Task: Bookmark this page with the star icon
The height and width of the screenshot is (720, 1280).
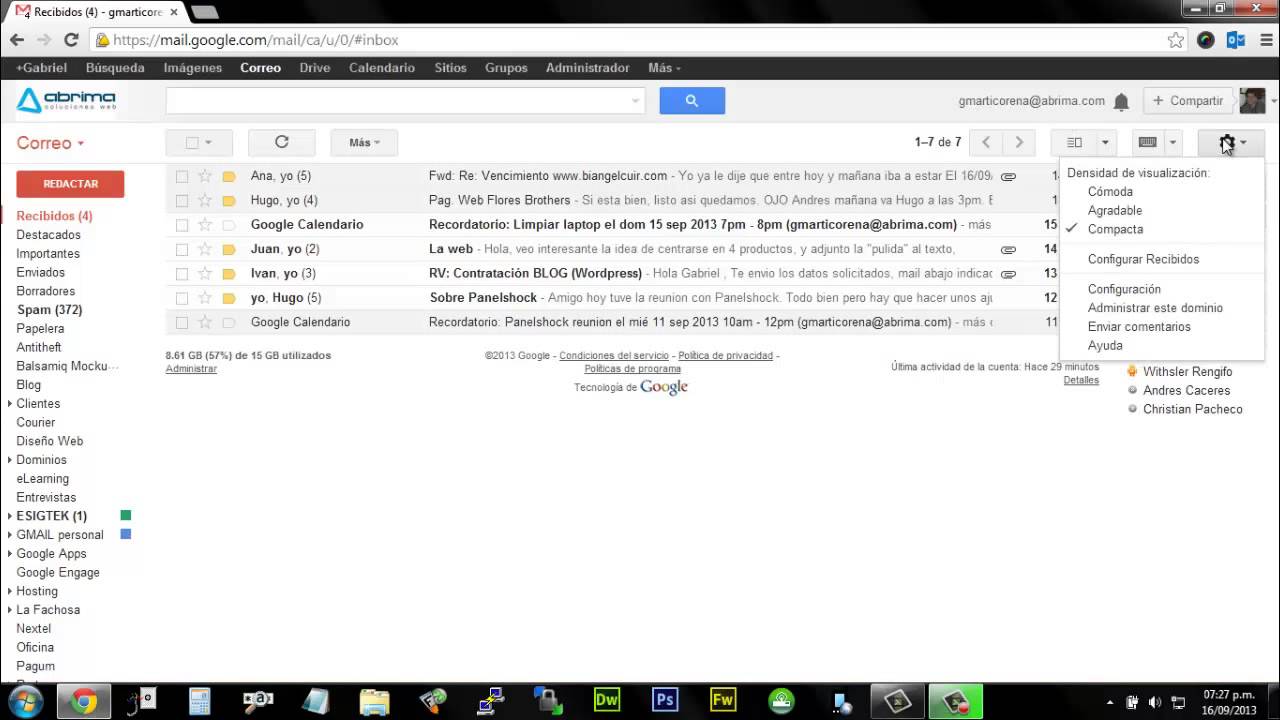Action: click(x=1176, y=40)
